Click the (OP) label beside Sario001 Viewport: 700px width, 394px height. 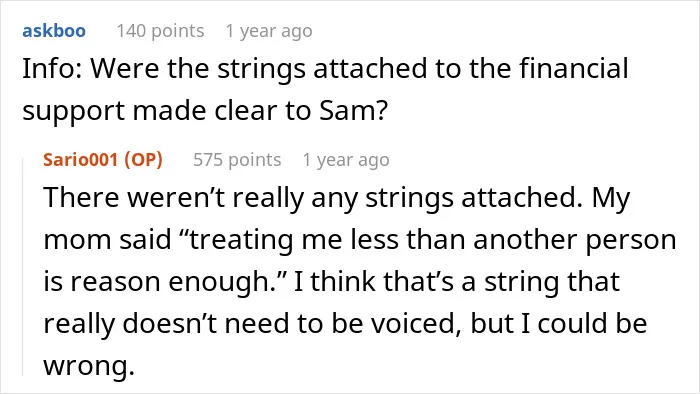pyautogui.click(x=143, y=160)
